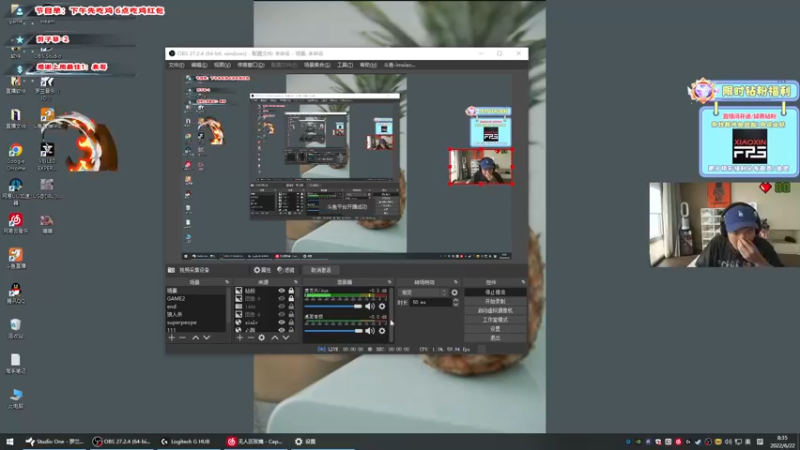Screen dimensions: 800x450
Task: Open the 编辑 (Edit) menu in OBS
Action: click(199, 65)
